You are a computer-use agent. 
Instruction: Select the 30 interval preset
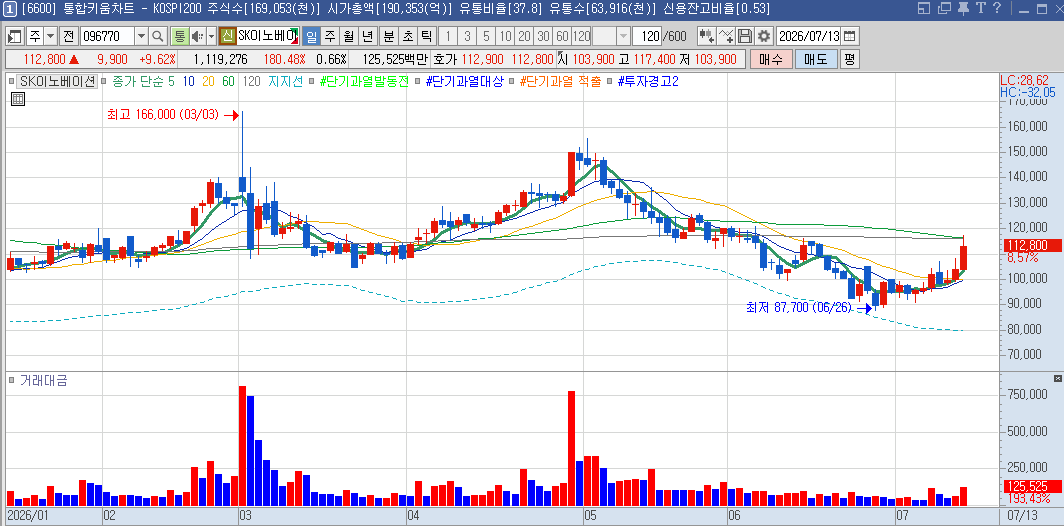(544, 36)
